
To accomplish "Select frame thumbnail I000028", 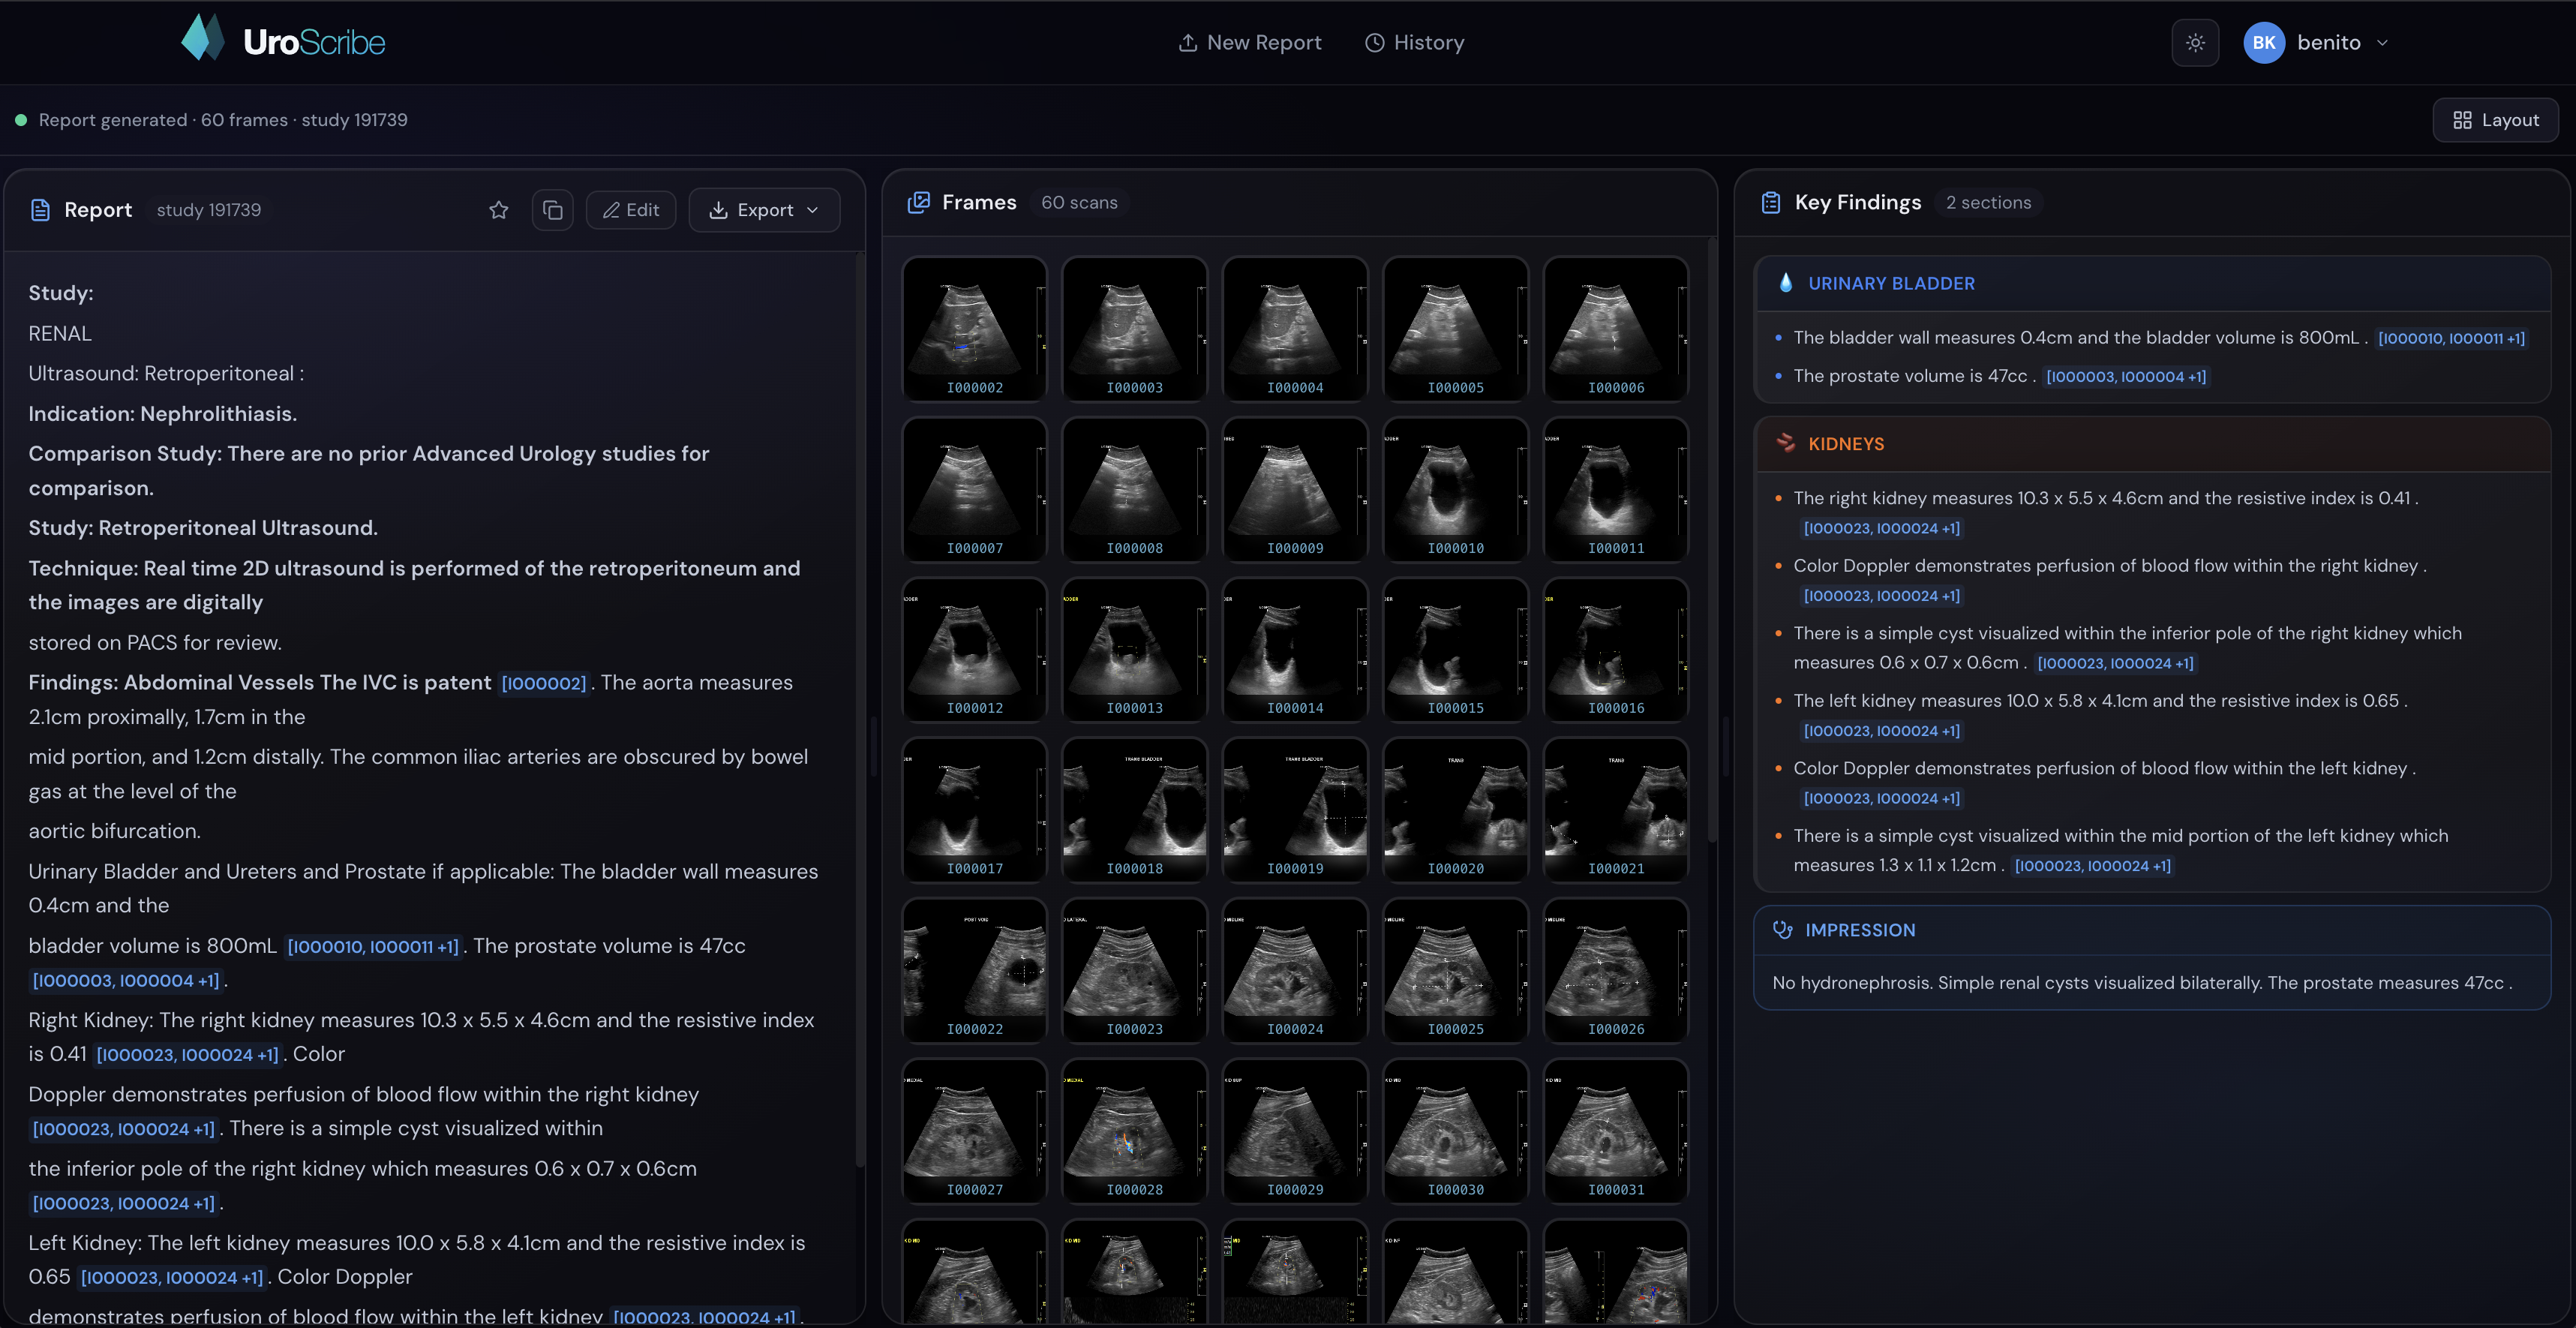I will (1134, 1130).
